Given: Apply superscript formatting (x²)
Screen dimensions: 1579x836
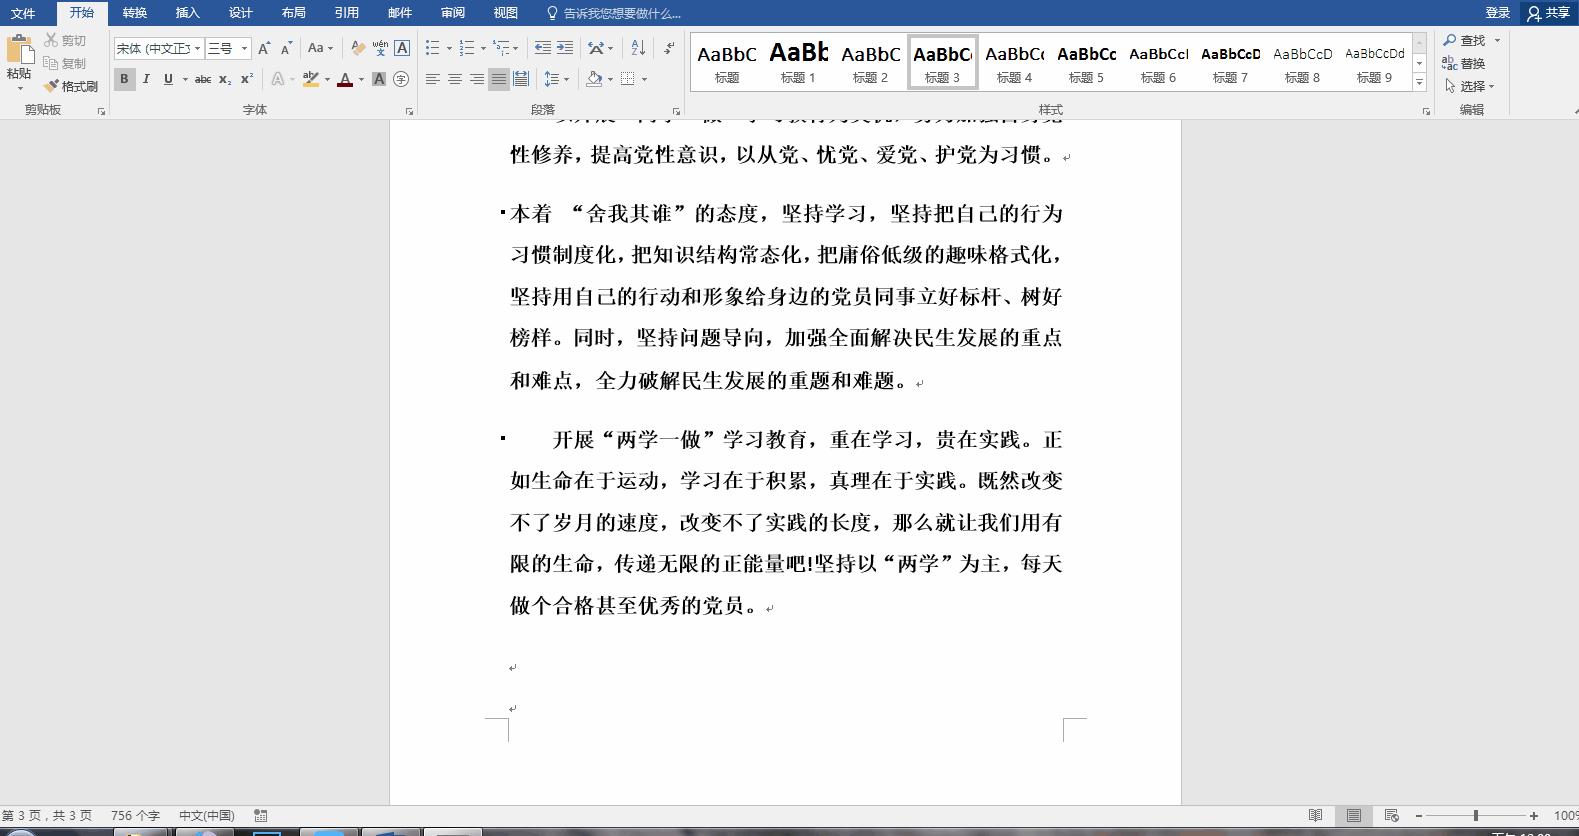Looking at the screenshot, I should pyautogui.click(x=247, y=79).
